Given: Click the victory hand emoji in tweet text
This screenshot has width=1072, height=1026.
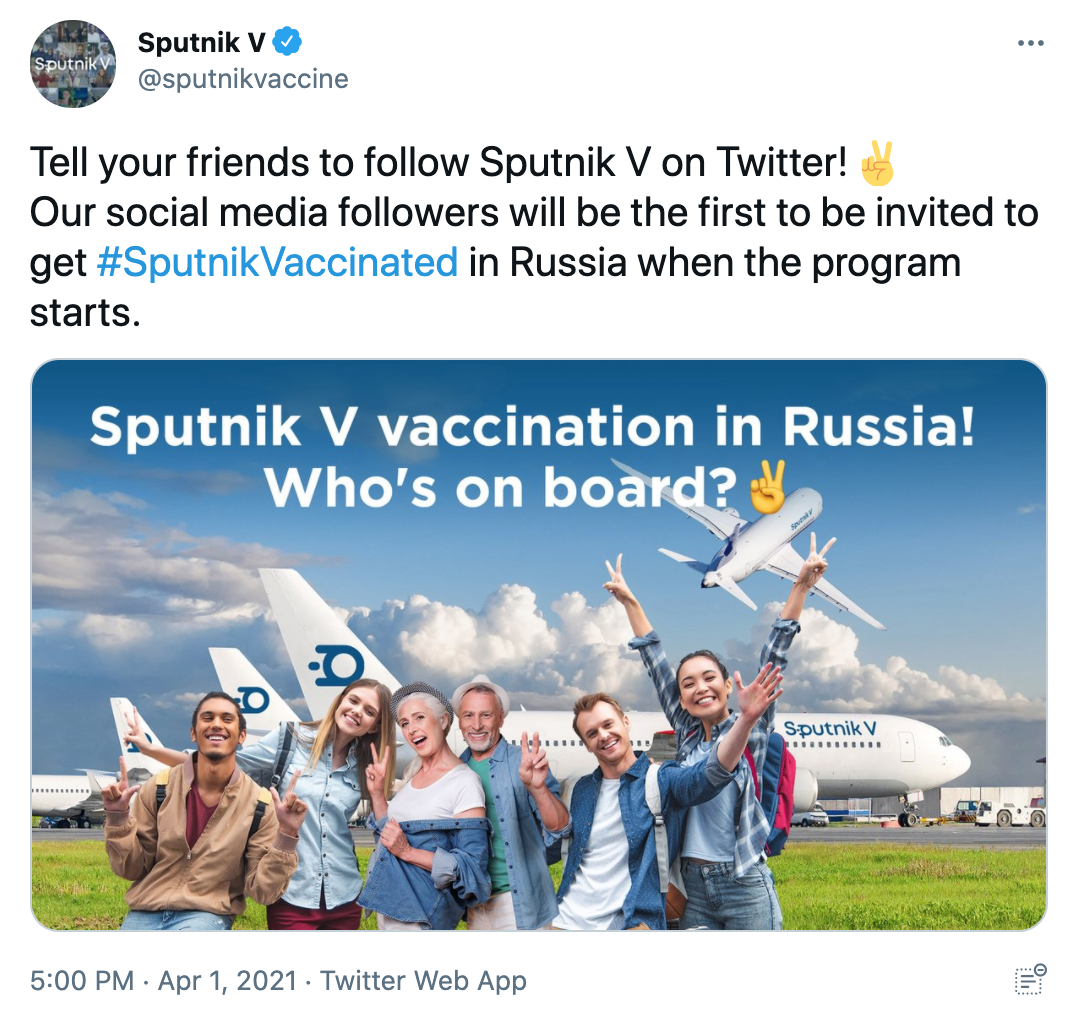Looking at the screenshot, I should coord(876,163).
